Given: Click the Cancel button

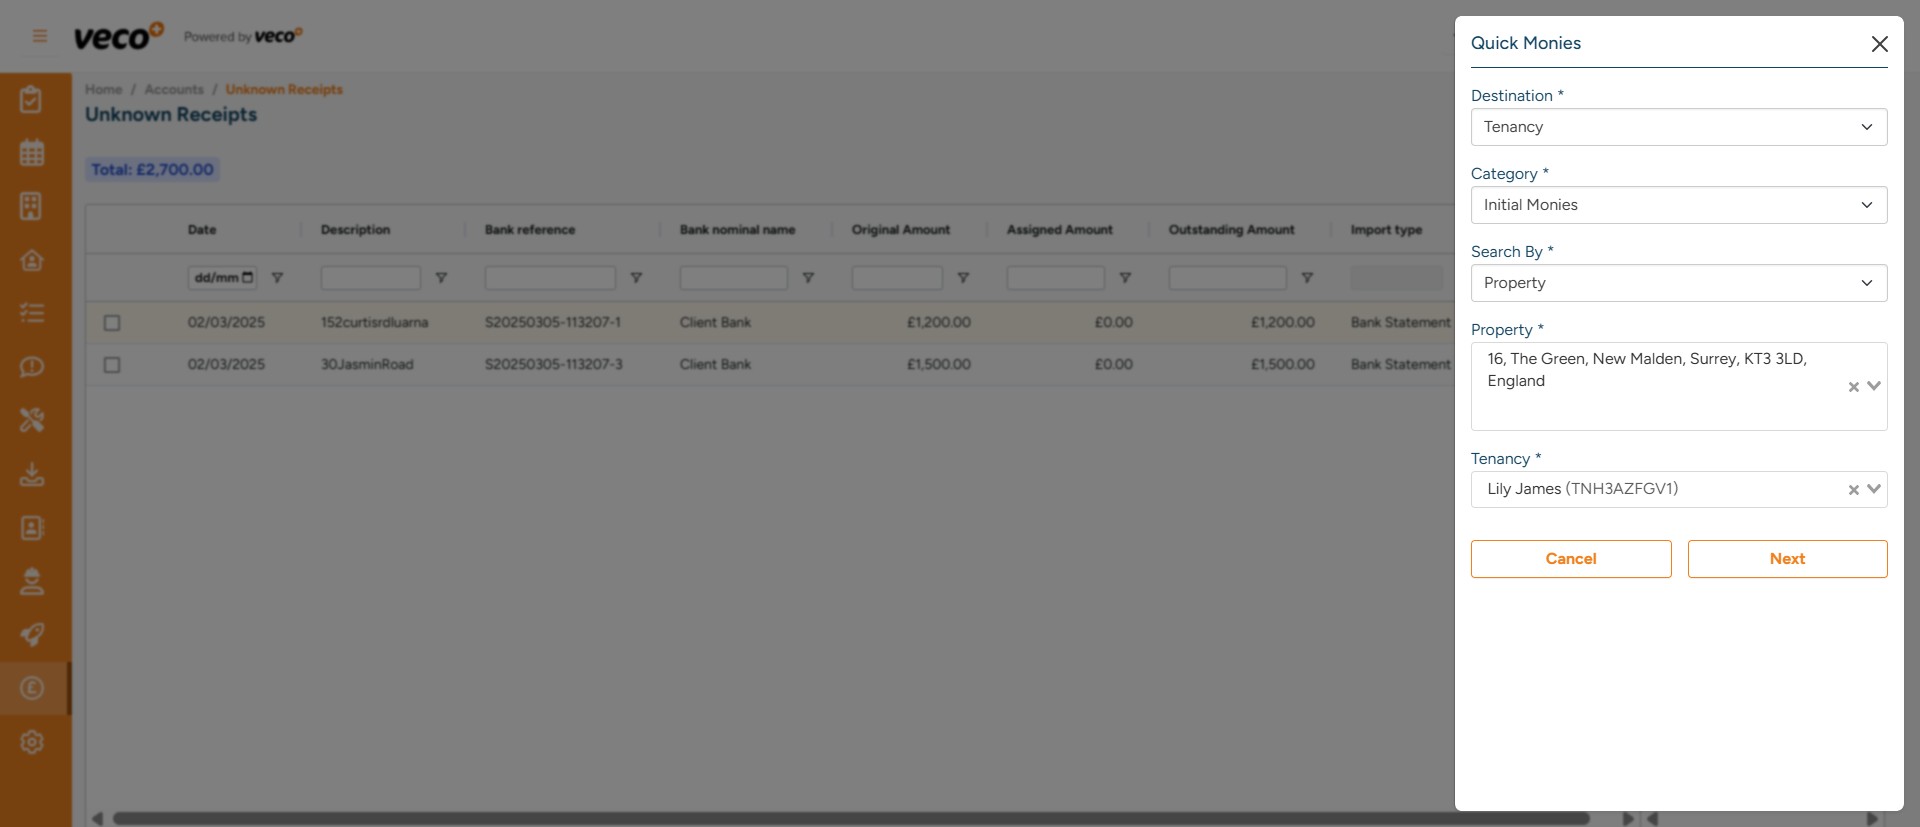Looking at the screenshot, I should (1570, 559).
